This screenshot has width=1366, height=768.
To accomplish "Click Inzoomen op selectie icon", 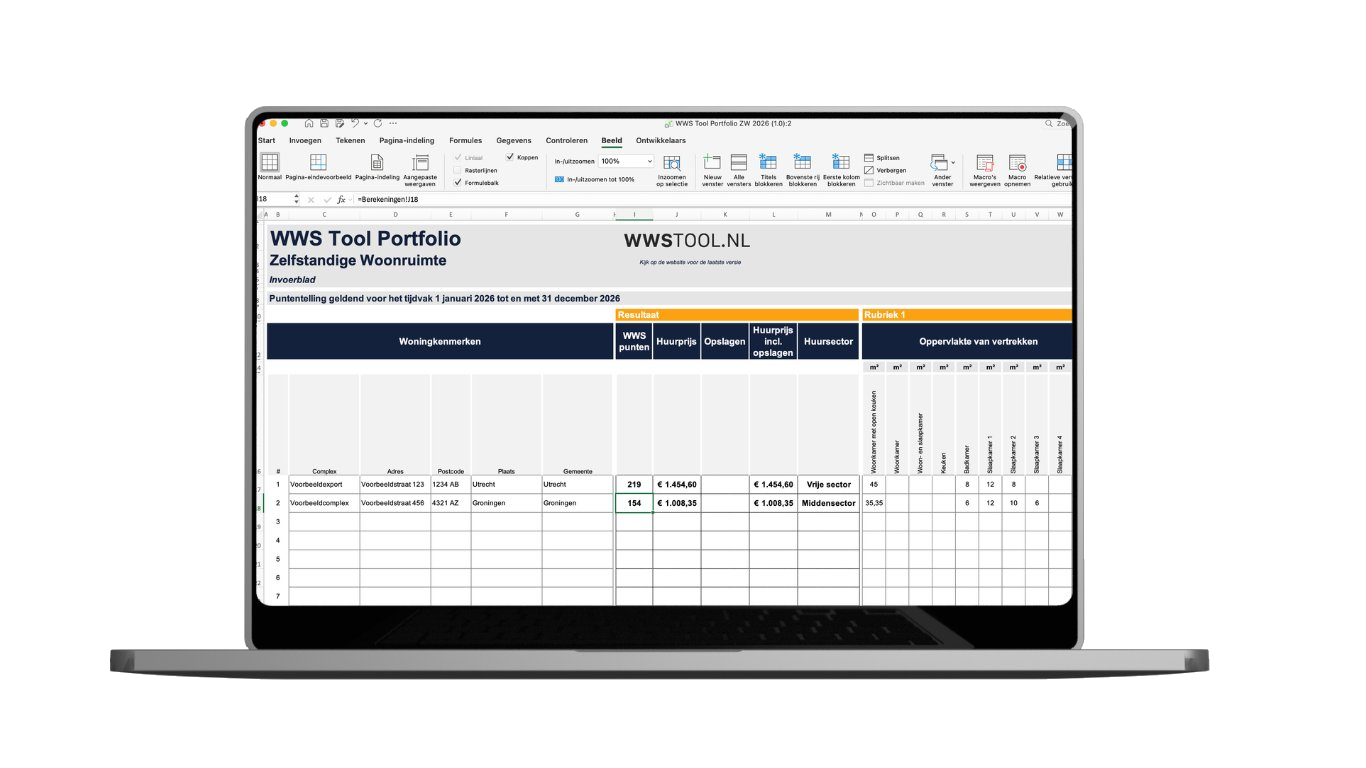I will tap(672, 163).
